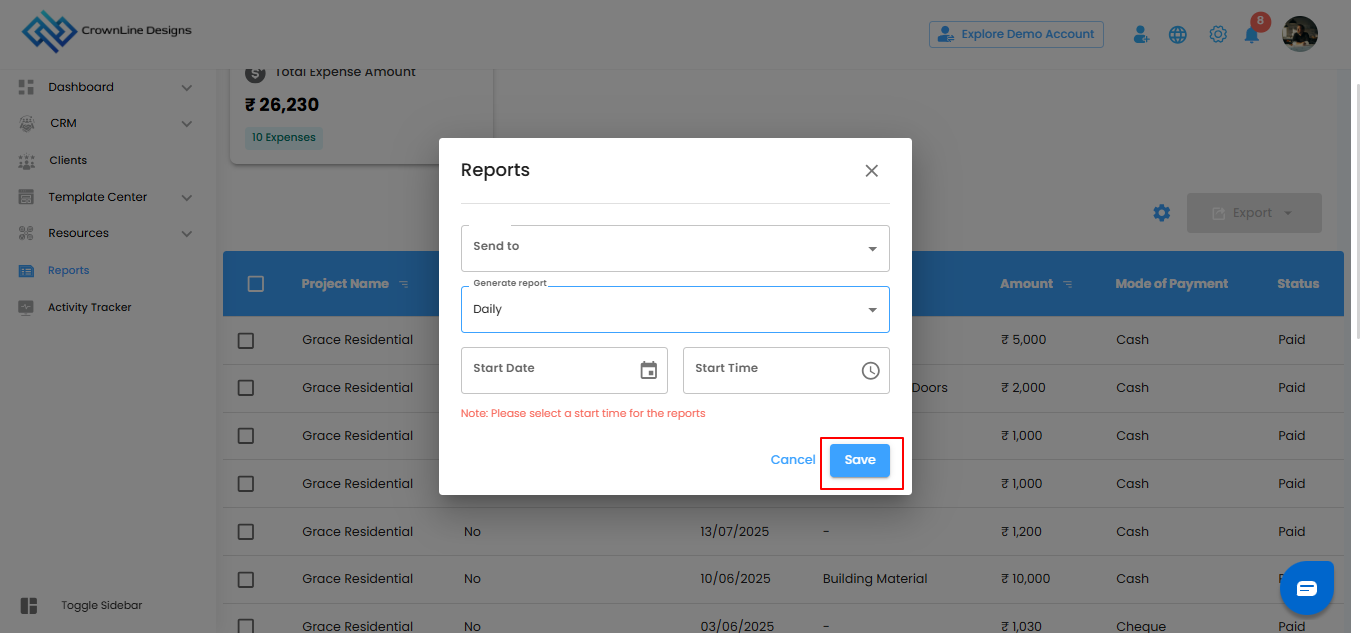Image resolution: width=1366 pixels, height=633 pixels.
Task: Toggle the select-all checkbox in table header
Action: point(255,284)
